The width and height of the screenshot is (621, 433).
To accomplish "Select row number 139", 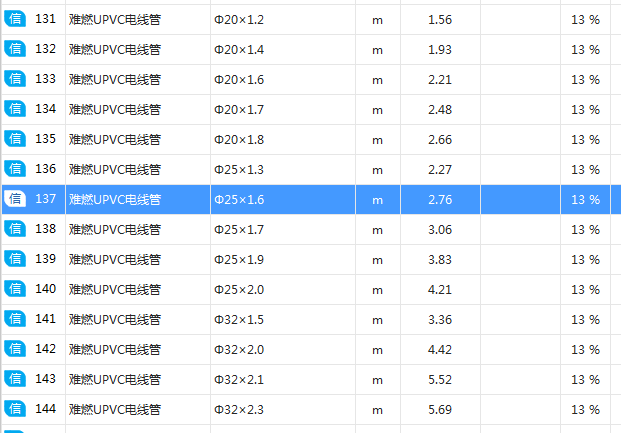I will pyautogui.click(x=46, y=259).
